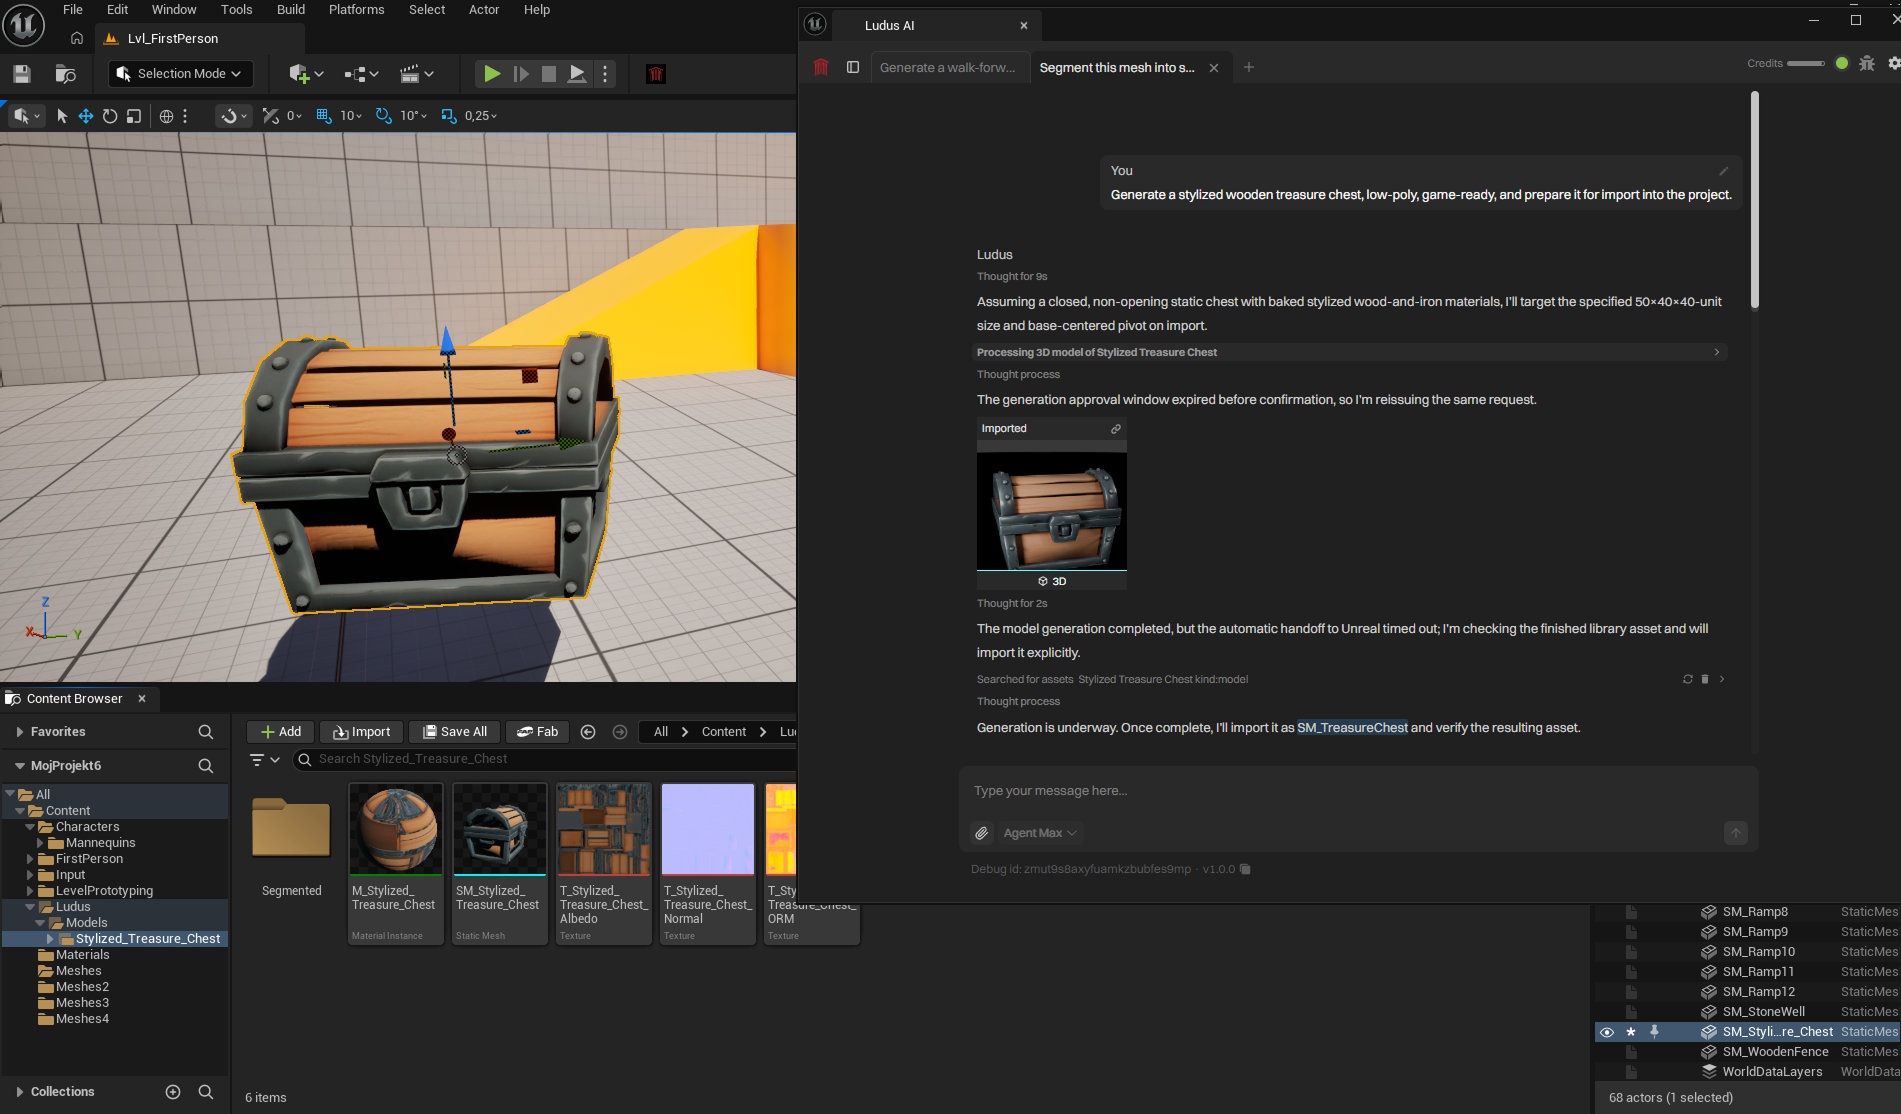Send the message with the up-arrow button
1901x1114 pixels.
(1736, 833)
